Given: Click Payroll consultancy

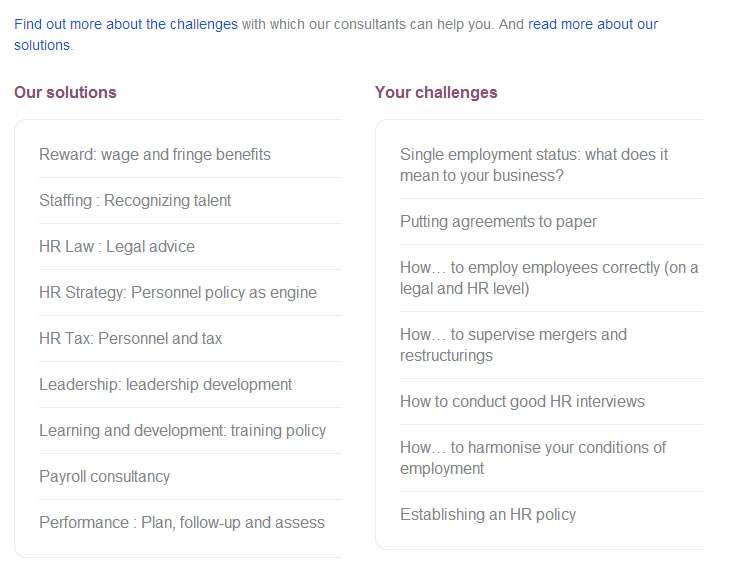Looking at the screenshot, I should click(x=105, y=476).
